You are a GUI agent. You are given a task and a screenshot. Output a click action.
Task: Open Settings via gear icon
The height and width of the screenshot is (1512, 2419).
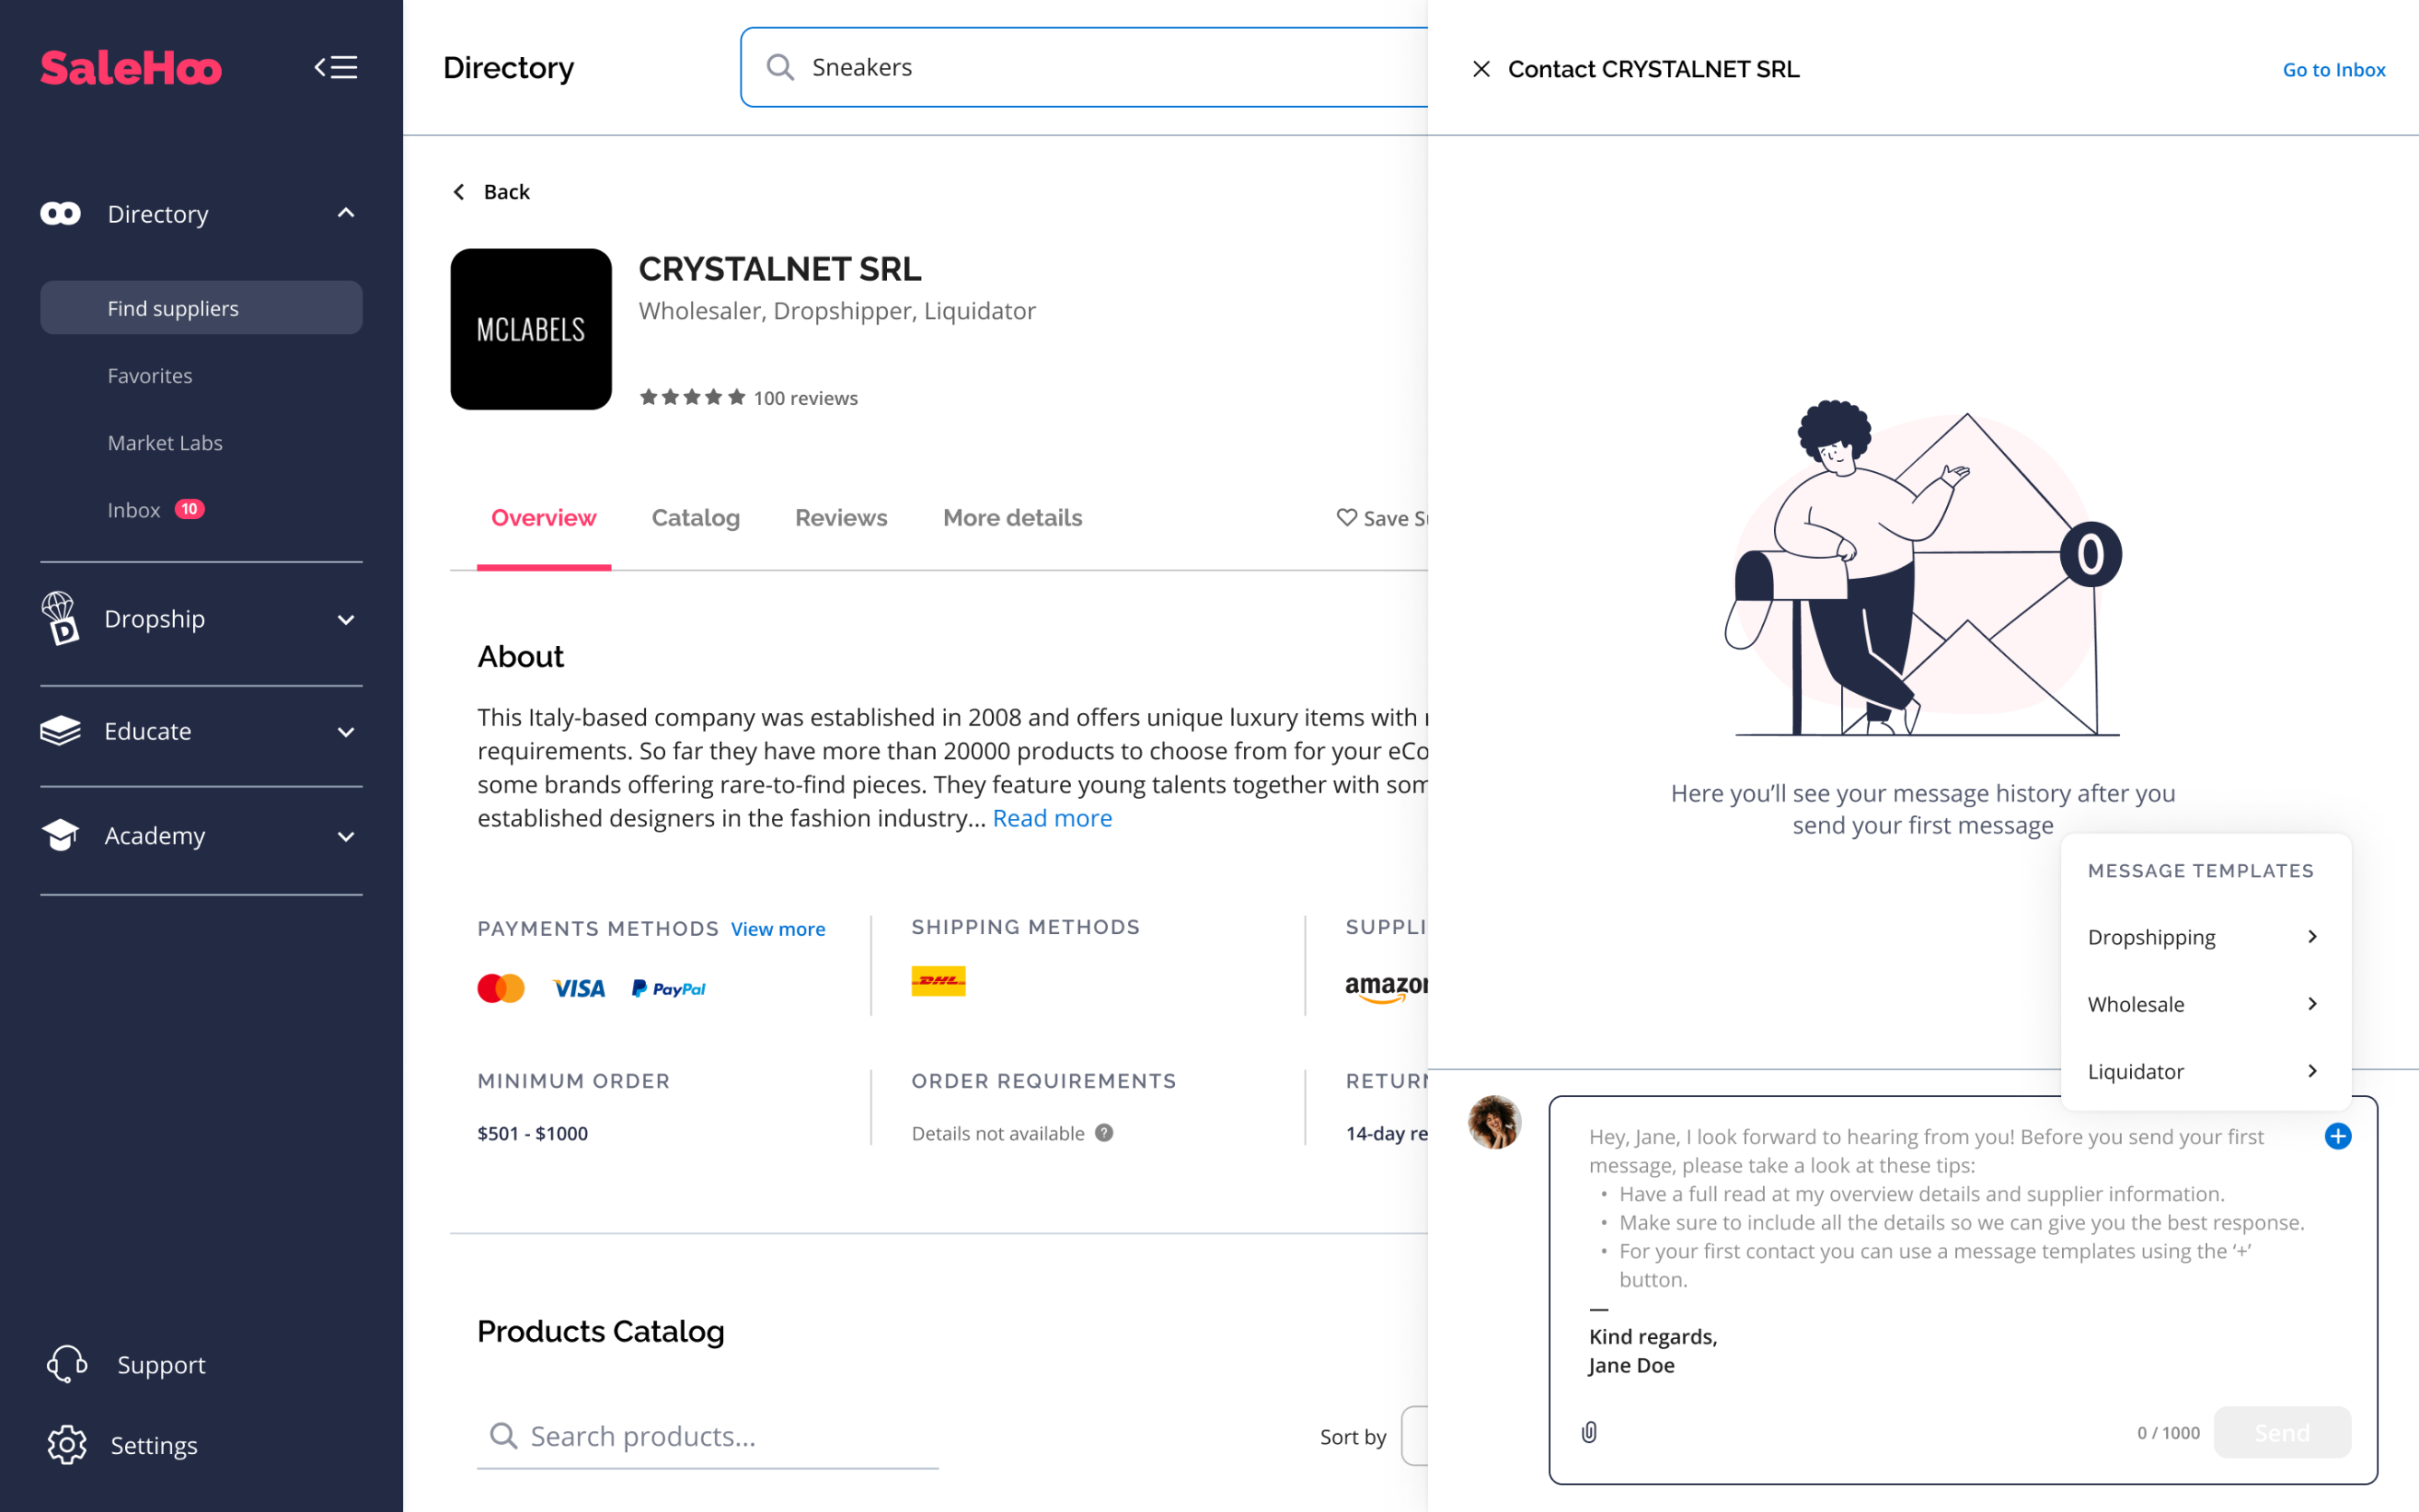pos(67,1445)
